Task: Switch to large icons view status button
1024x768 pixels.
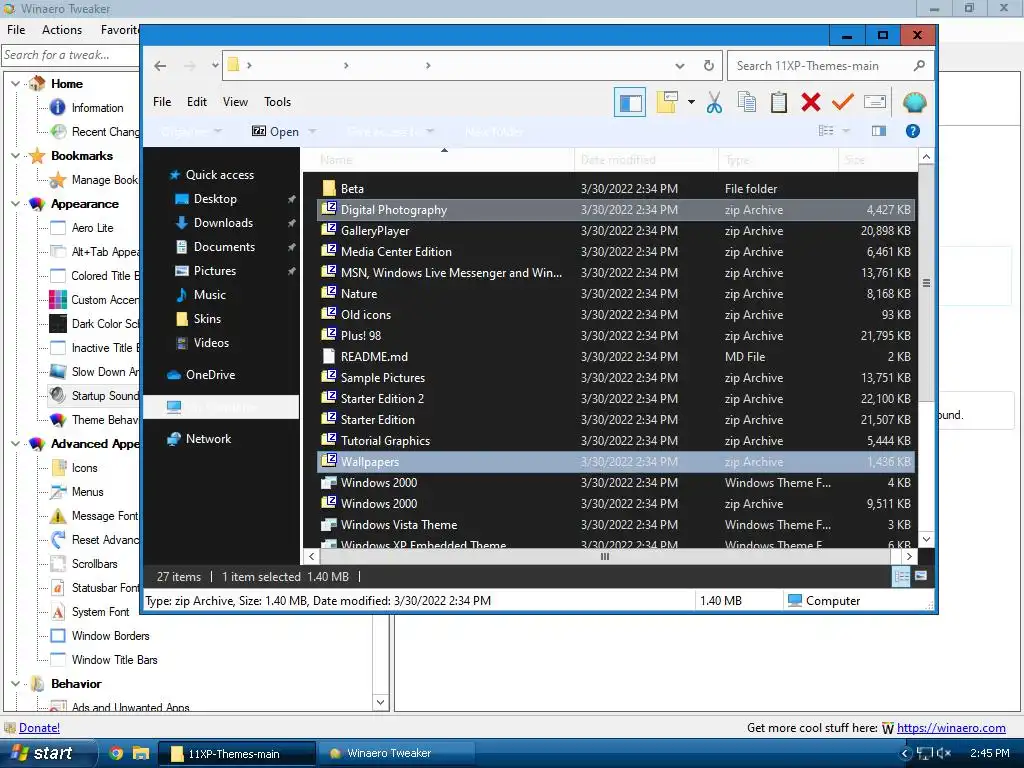Action: click(921, 576)
